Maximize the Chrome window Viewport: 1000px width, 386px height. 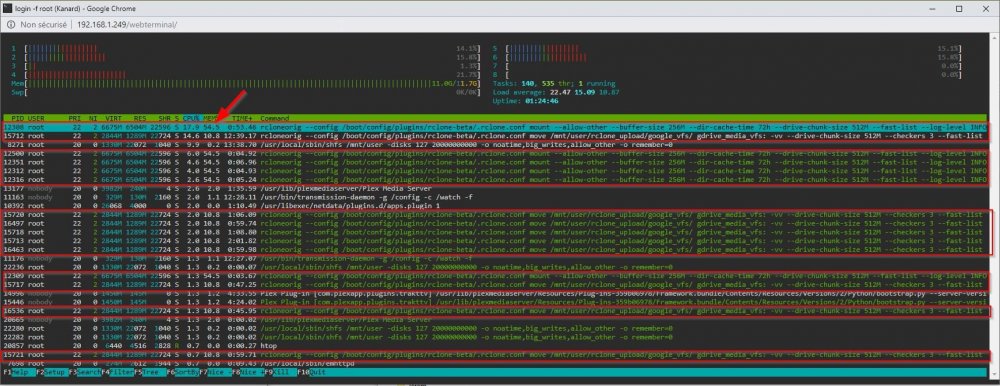[x=959, y=8]
